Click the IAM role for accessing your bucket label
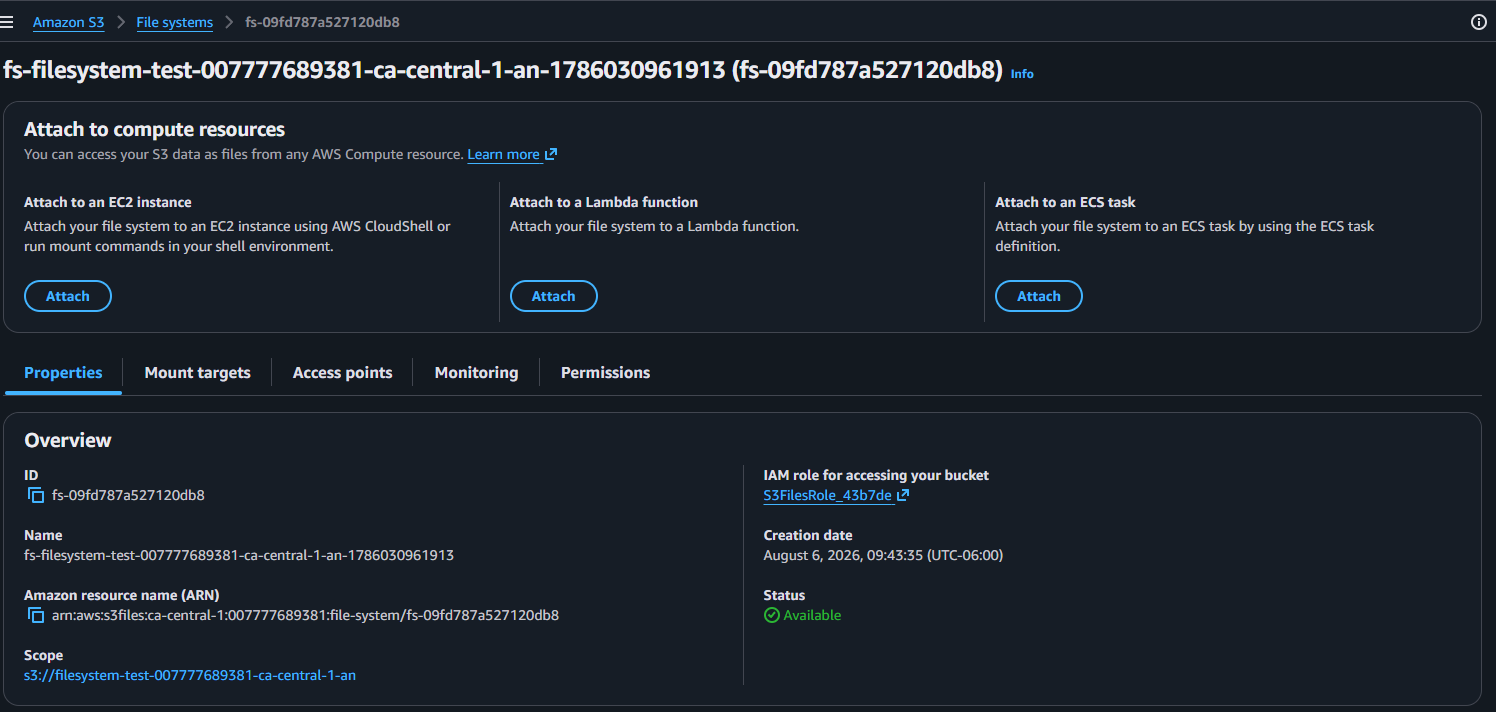This screenshot has width=1496, height=712. (876, 475)
